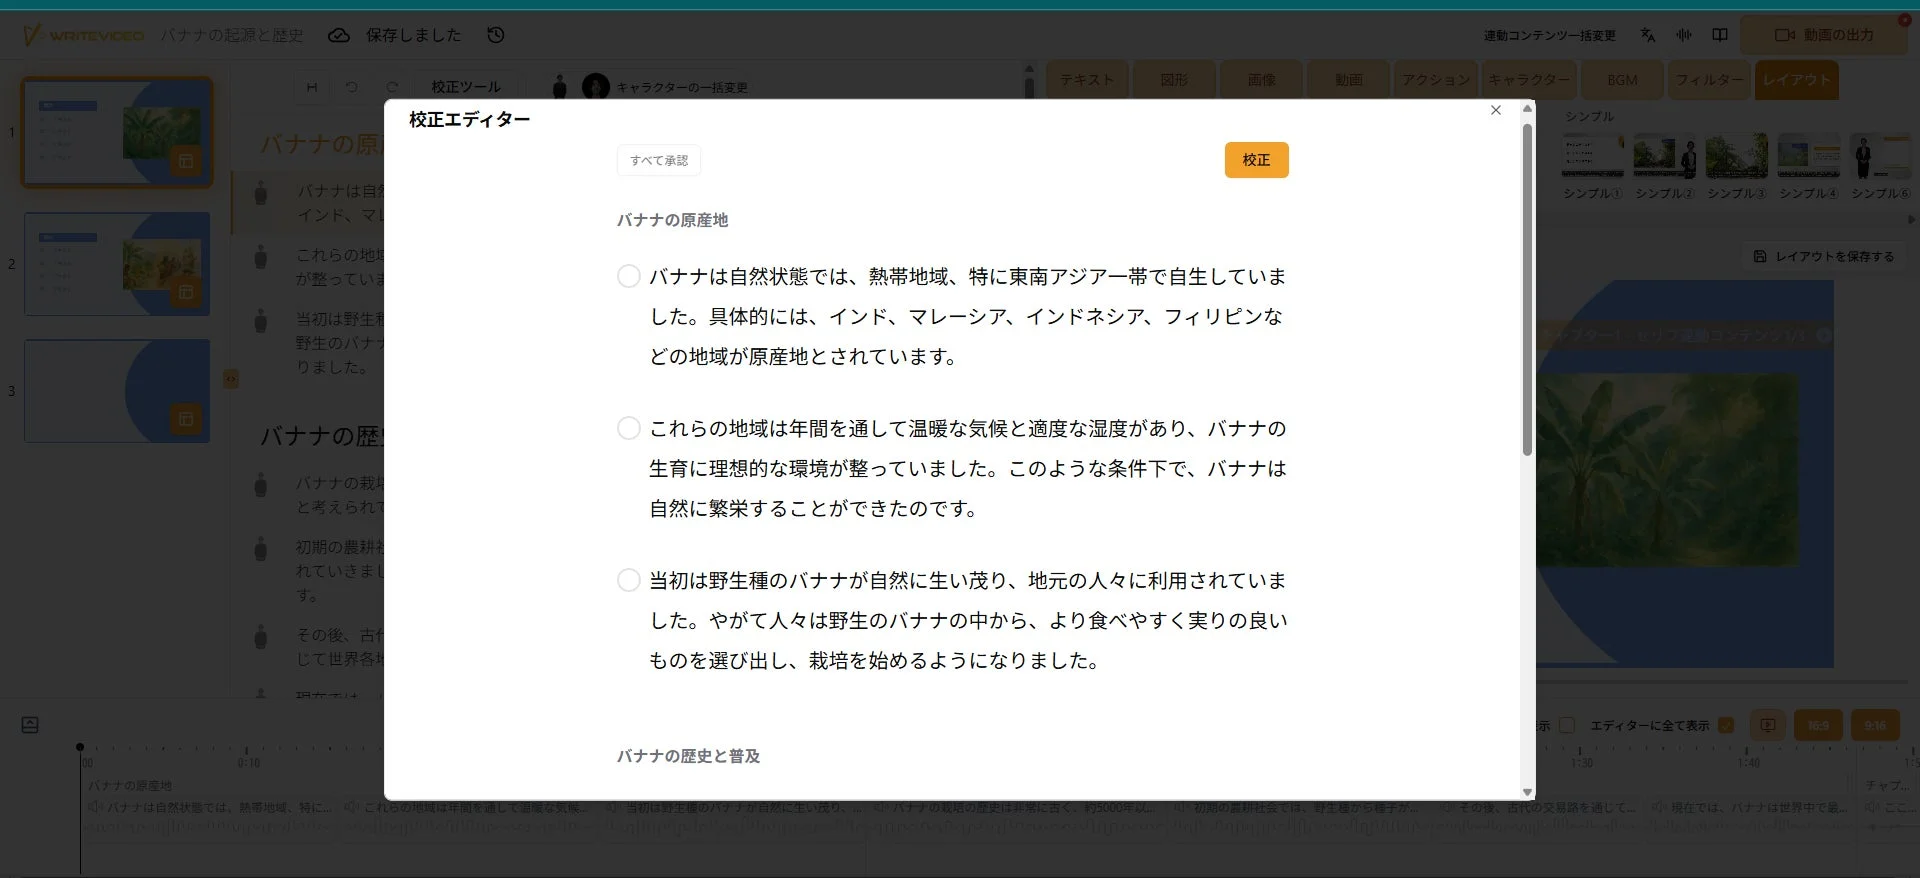Viewport: 1920px width, 878px height.
Task: Open the version history clock icon
Action: 496,35
